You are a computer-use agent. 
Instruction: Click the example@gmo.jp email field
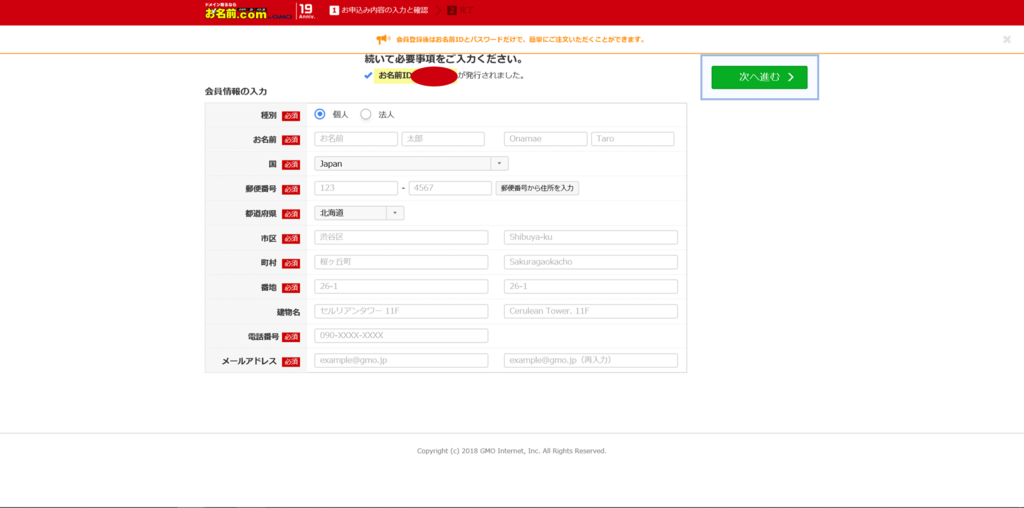(x=401, y=360)
